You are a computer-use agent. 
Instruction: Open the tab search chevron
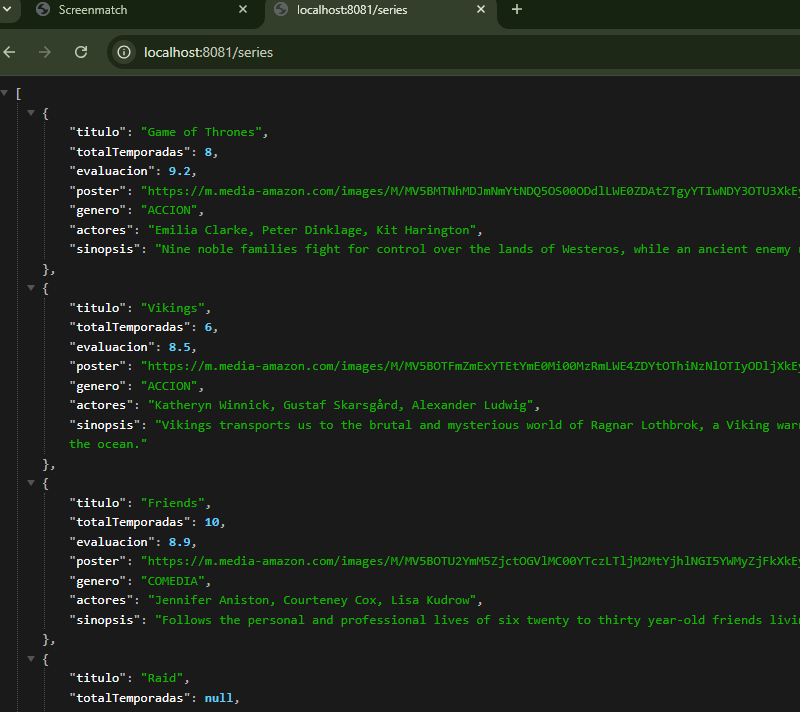(7, 9)
